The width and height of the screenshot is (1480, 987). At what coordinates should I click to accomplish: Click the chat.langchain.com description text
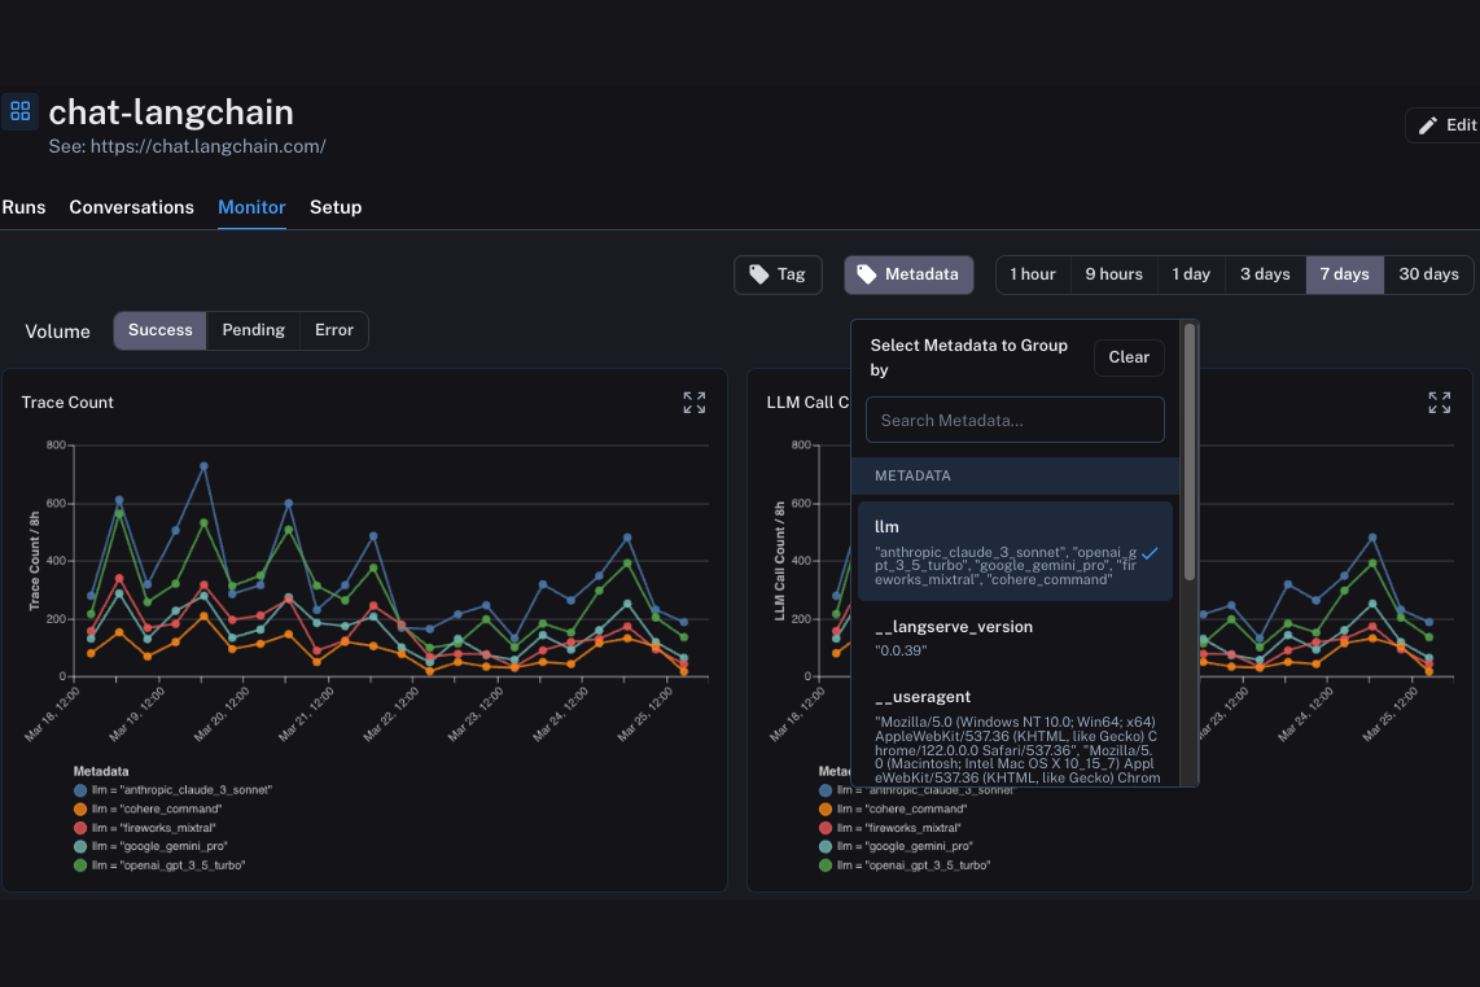pos(187,146)
